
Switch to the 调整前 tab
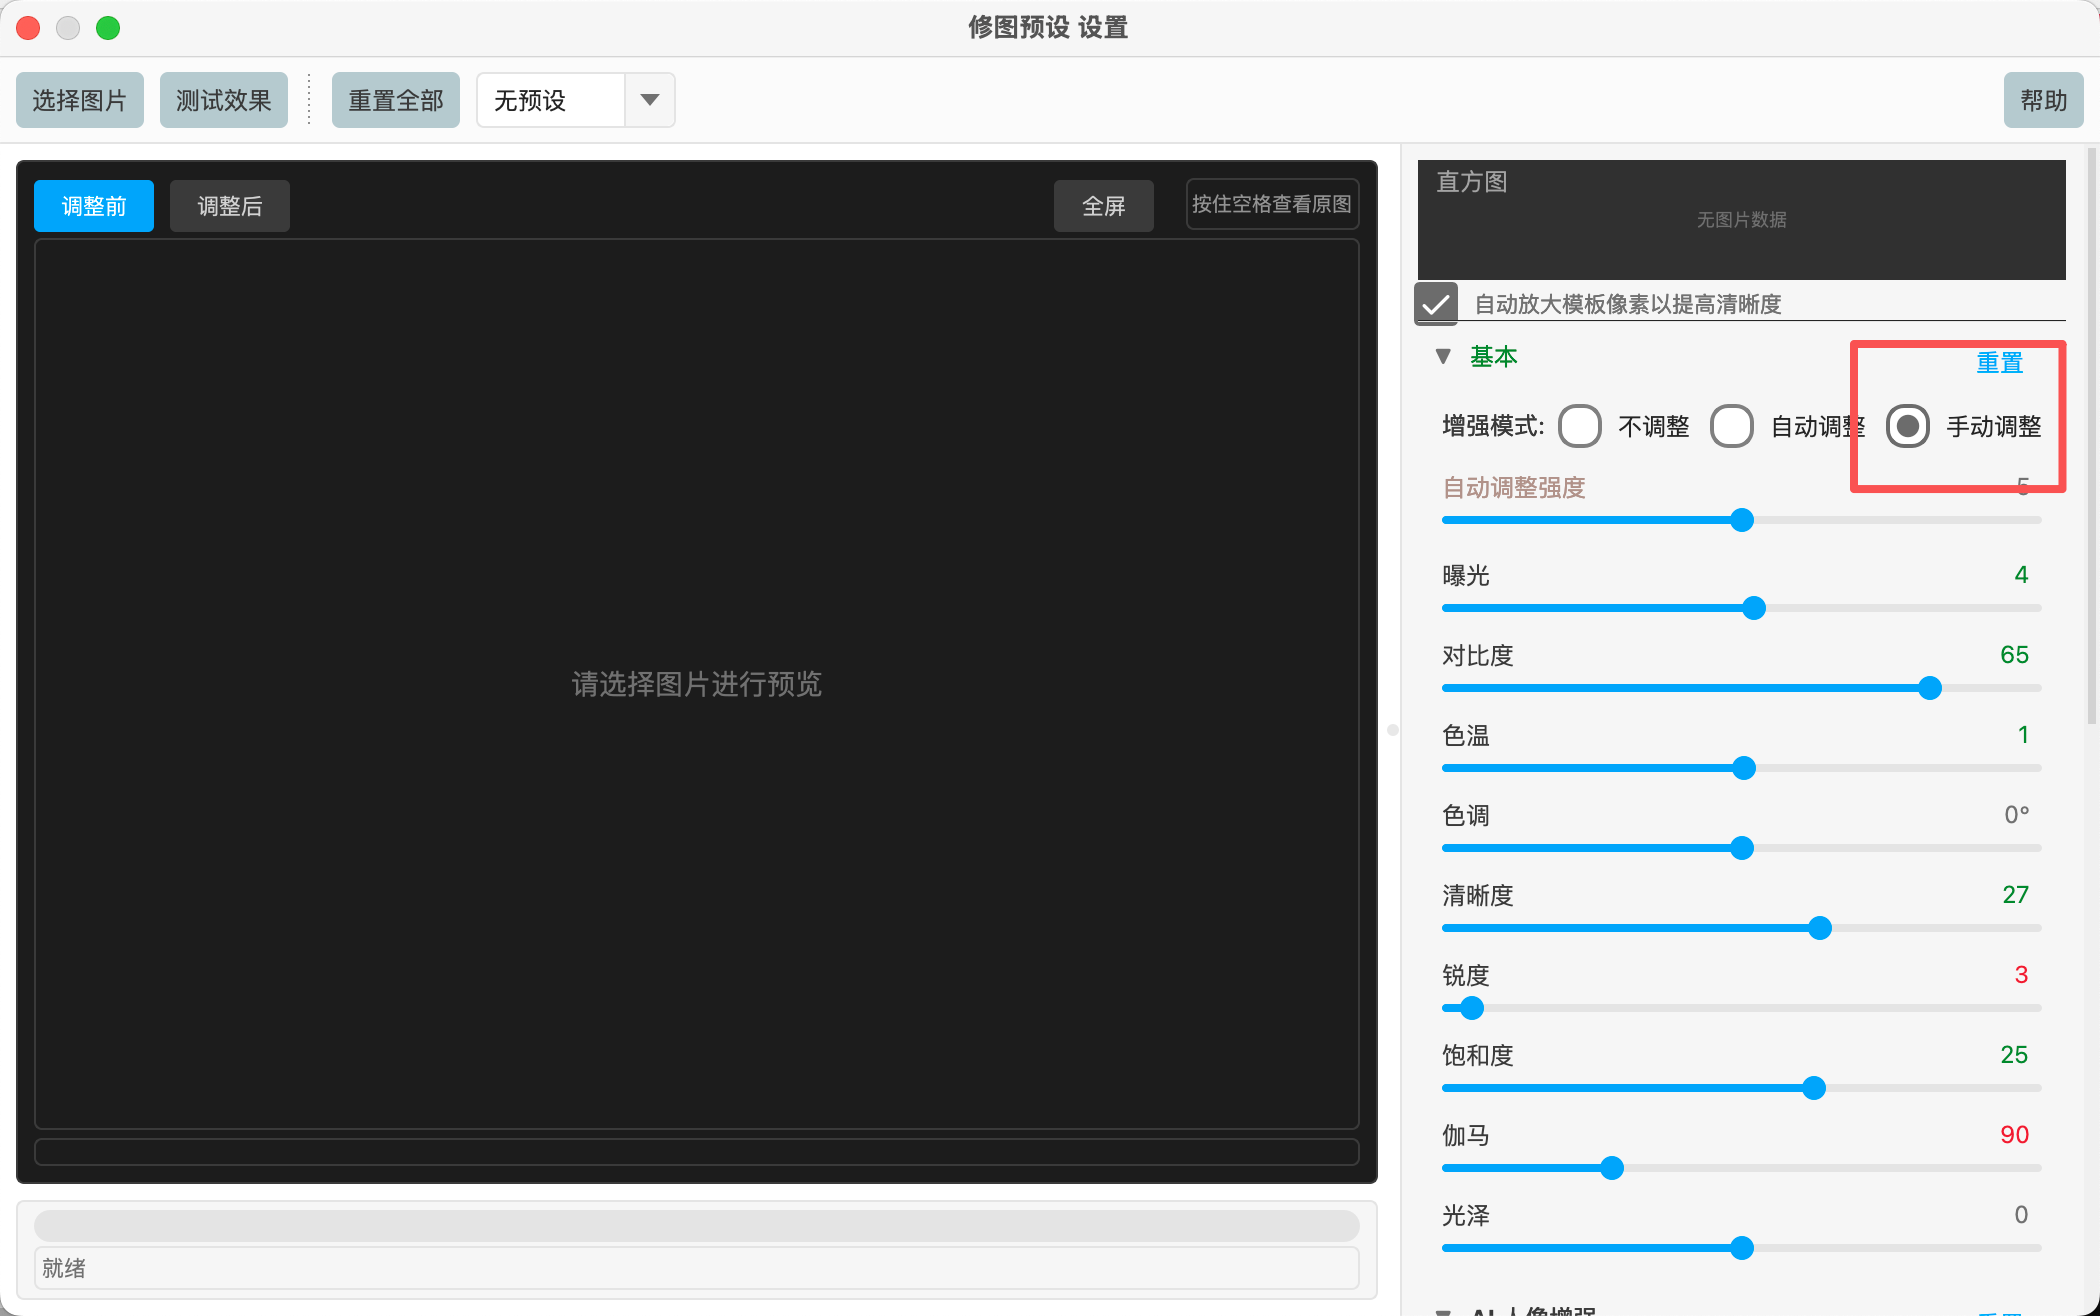[x=93, y=205]
